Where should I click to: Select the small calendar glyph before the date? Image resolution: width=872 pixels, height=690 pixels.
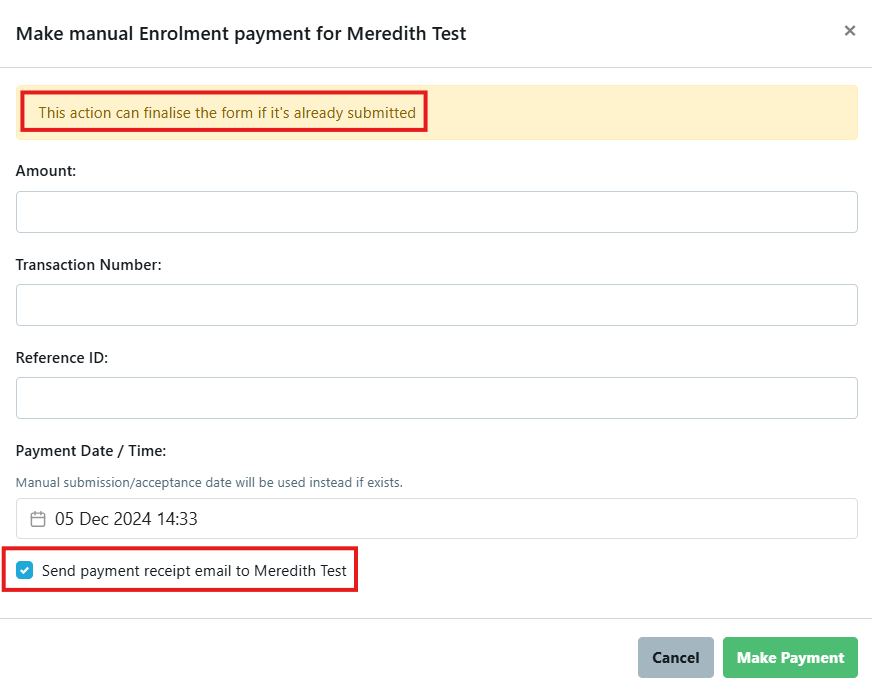[37, 518]
